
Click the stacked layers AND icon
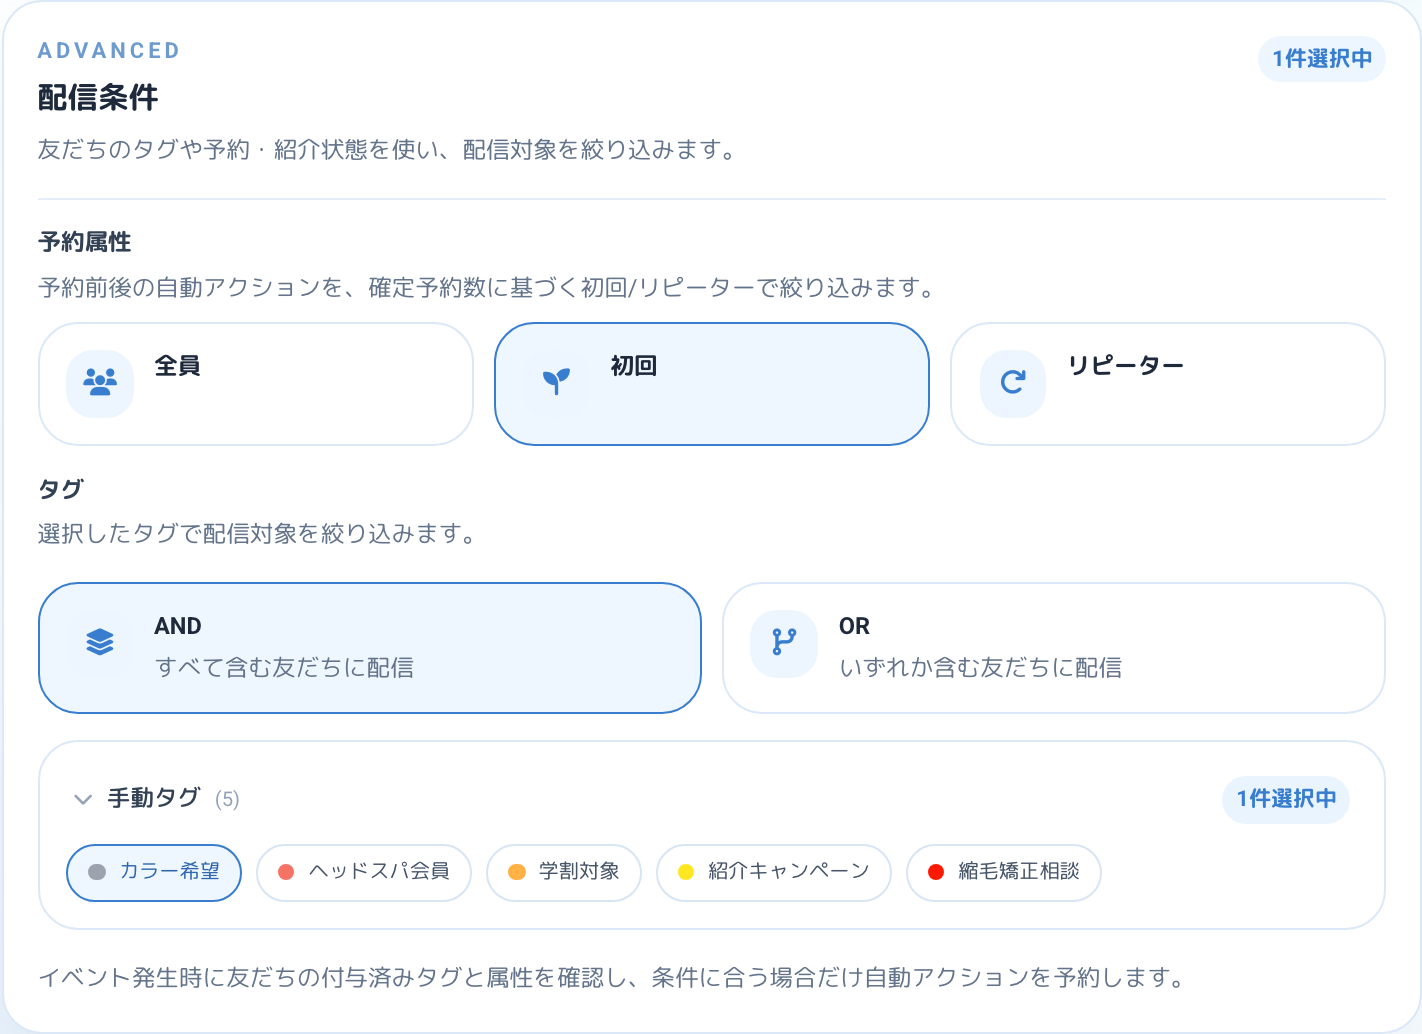tap(100, 642)
